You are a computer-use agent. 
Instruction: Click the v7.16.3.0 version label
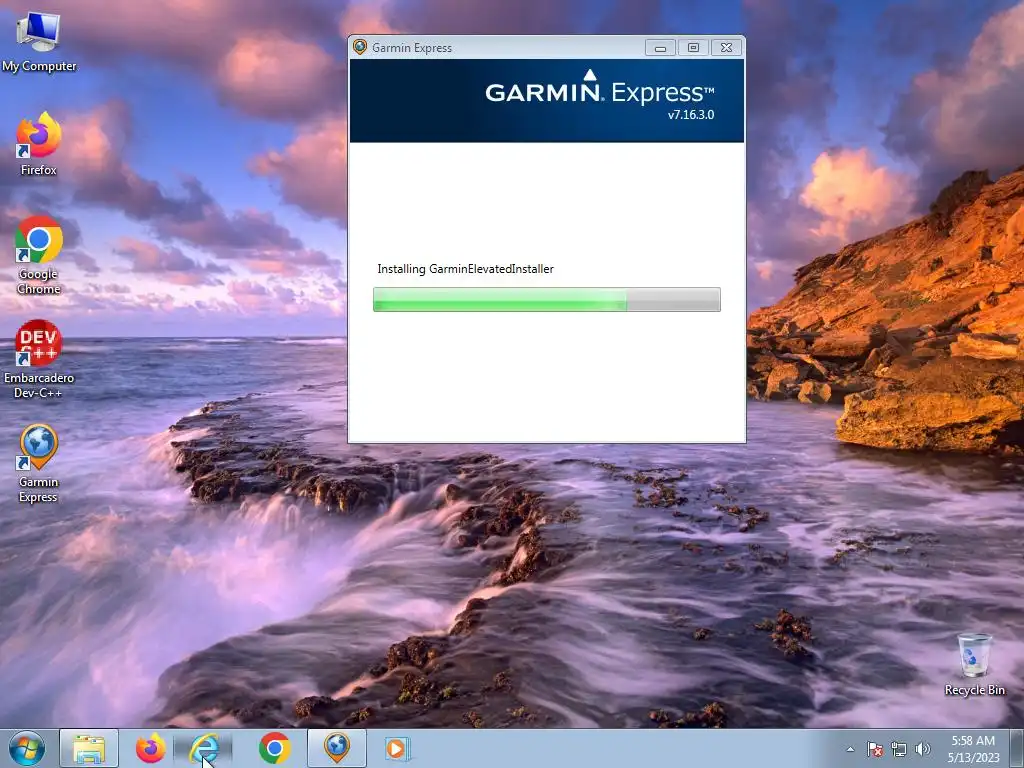(691, 115)
